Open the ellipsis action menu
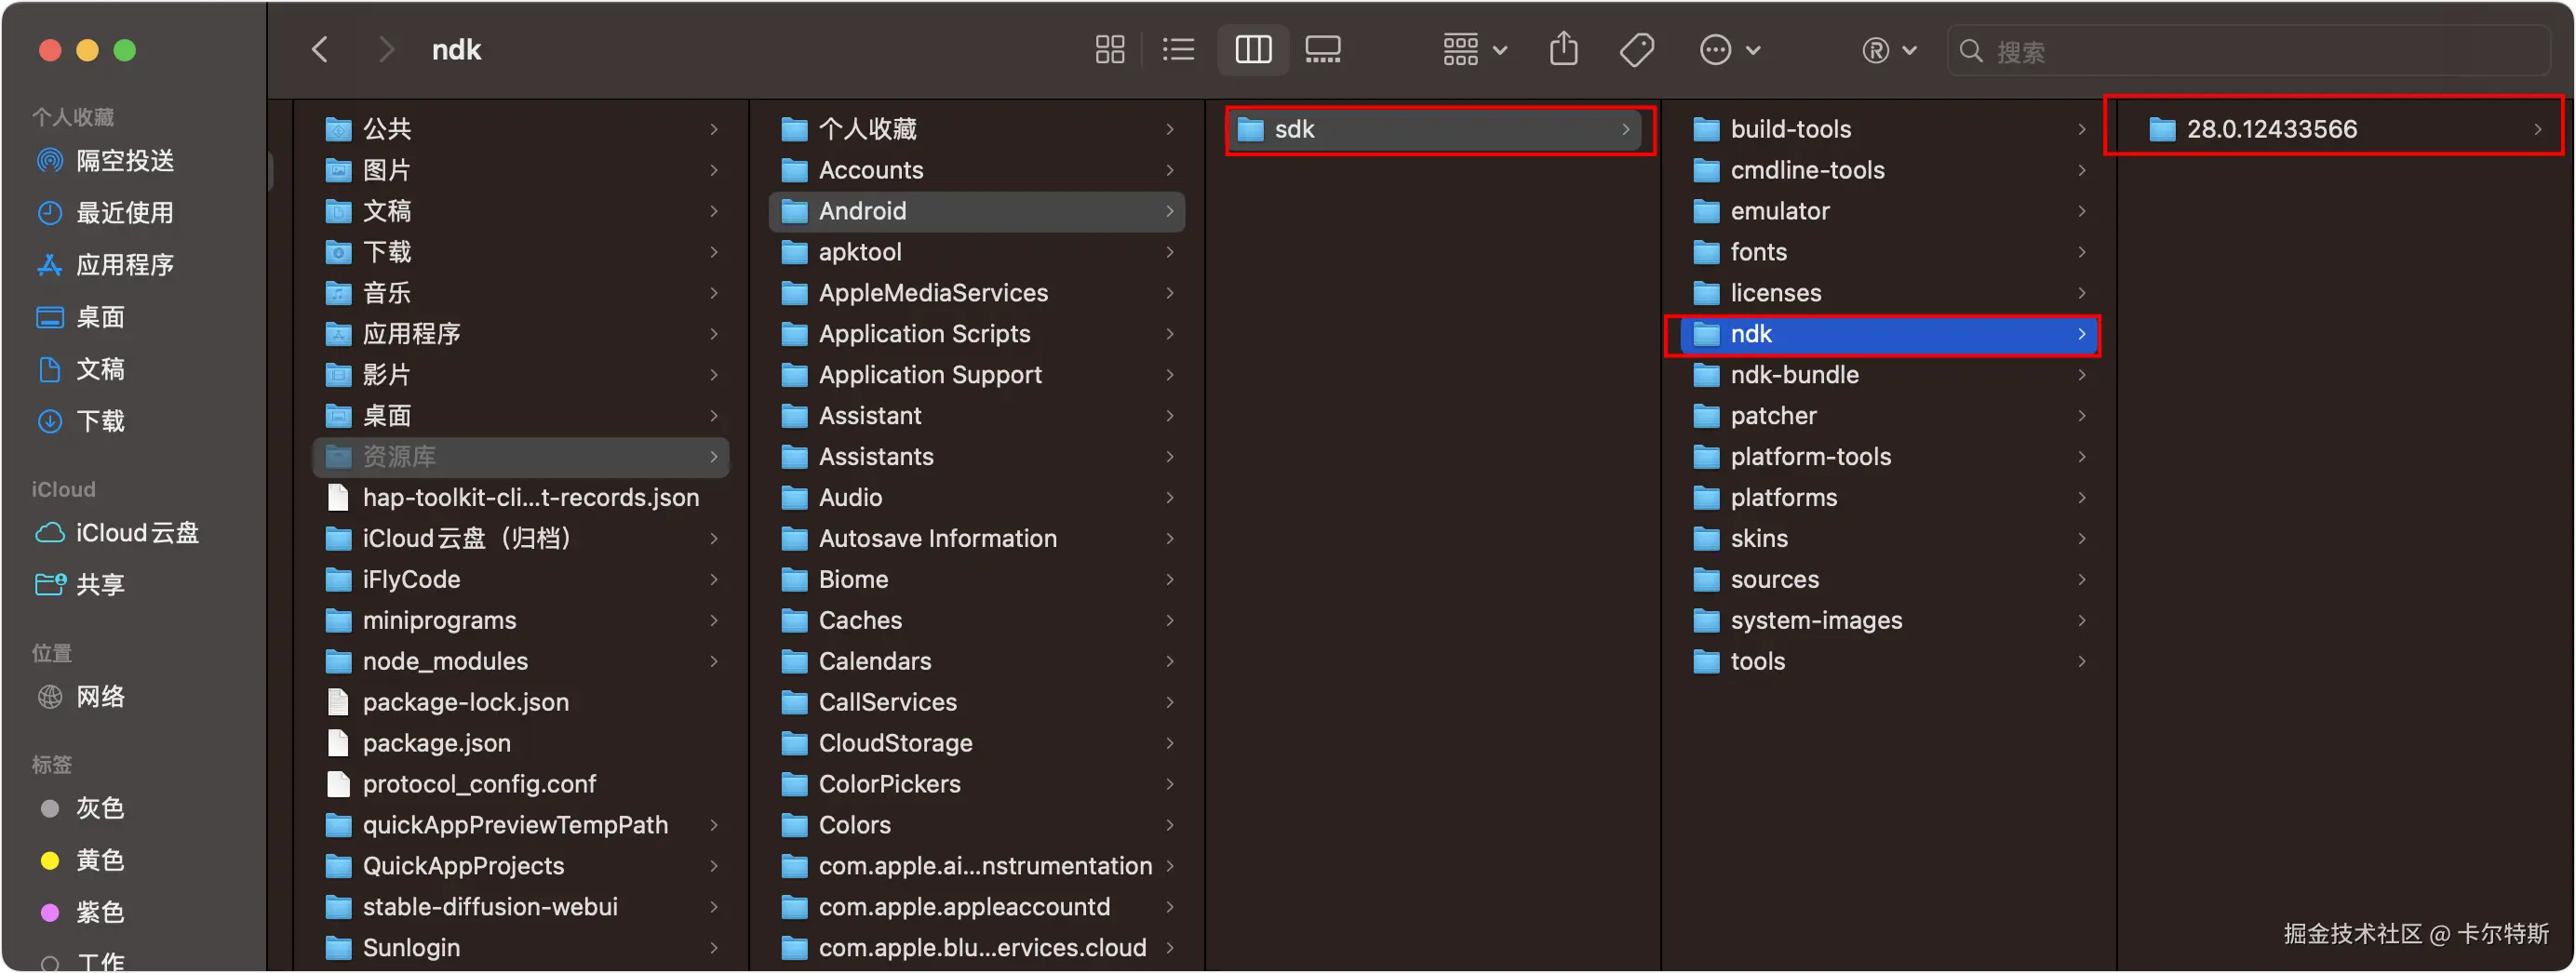Image resolution: width=2576 pixels, height=973 pixels. pyautogui.click(x=1730, y=49)
